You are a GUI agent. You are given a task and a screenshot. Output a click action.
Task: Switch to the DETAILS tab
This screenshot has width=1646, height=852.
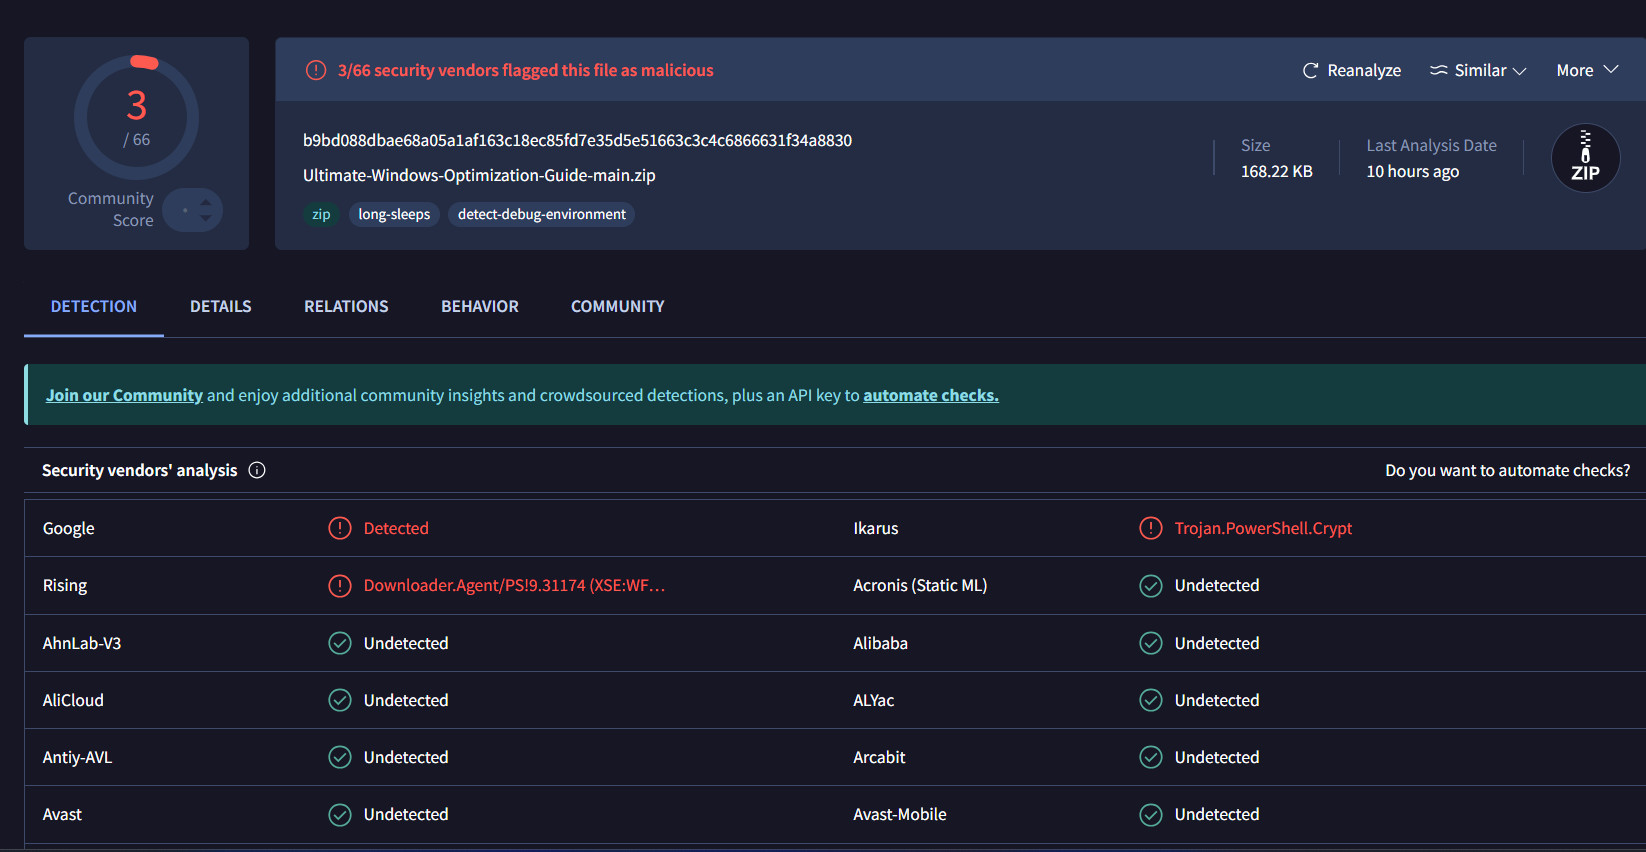click(x=221, y=307)
